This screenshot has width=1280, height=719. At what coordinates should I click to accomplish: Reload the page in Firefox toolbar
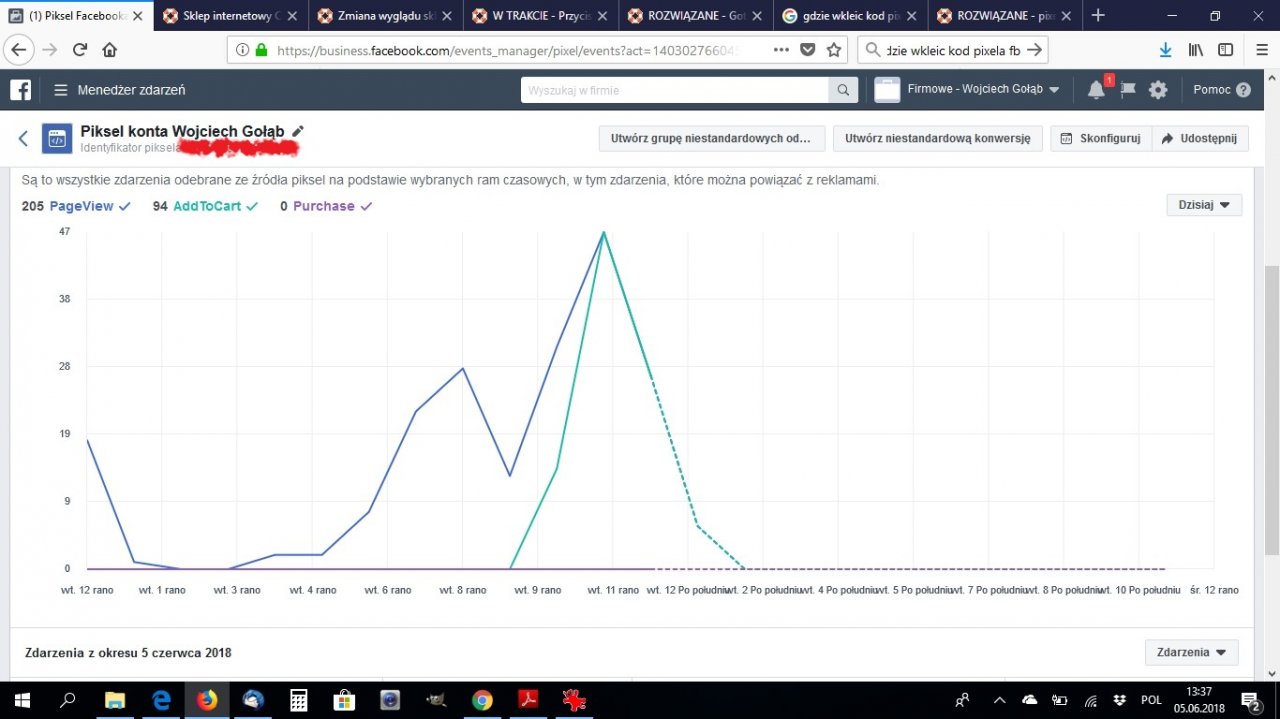[79, 50]
